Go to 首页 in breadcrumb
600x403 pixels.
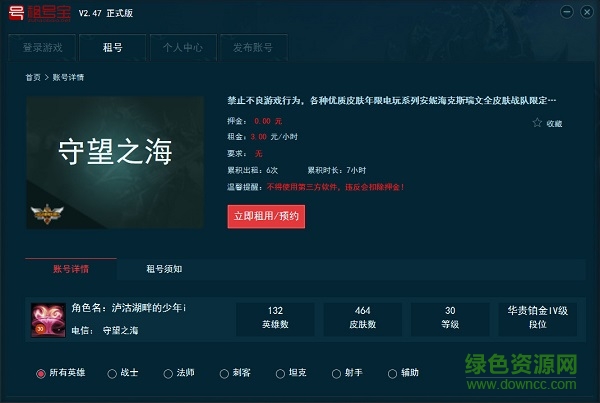coord(33,77)
